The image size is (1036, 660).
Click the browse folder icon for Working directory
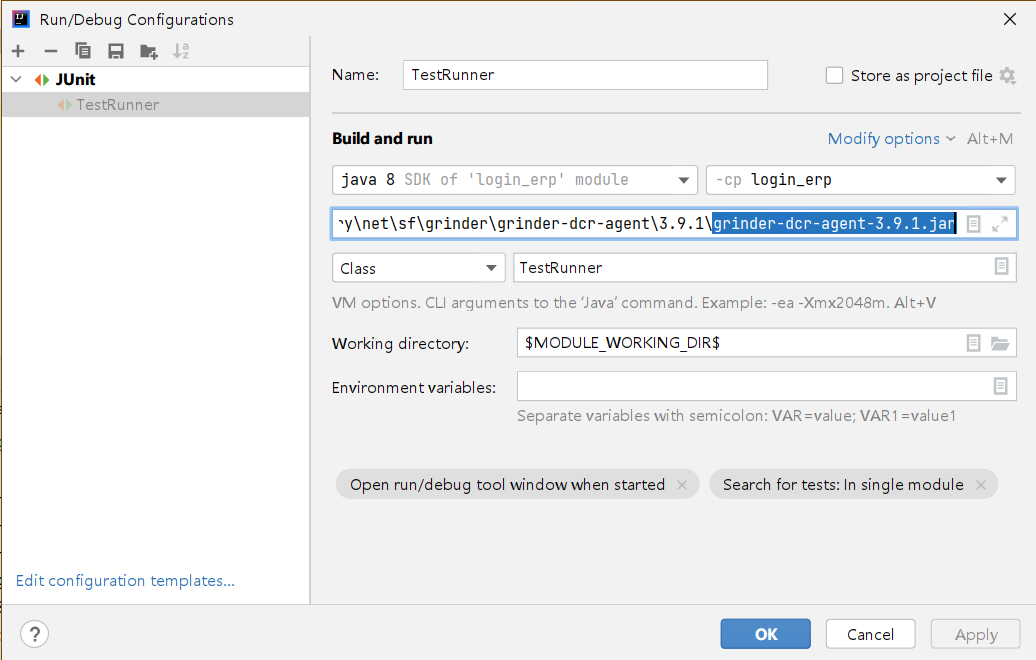(x=1000, y=343)
